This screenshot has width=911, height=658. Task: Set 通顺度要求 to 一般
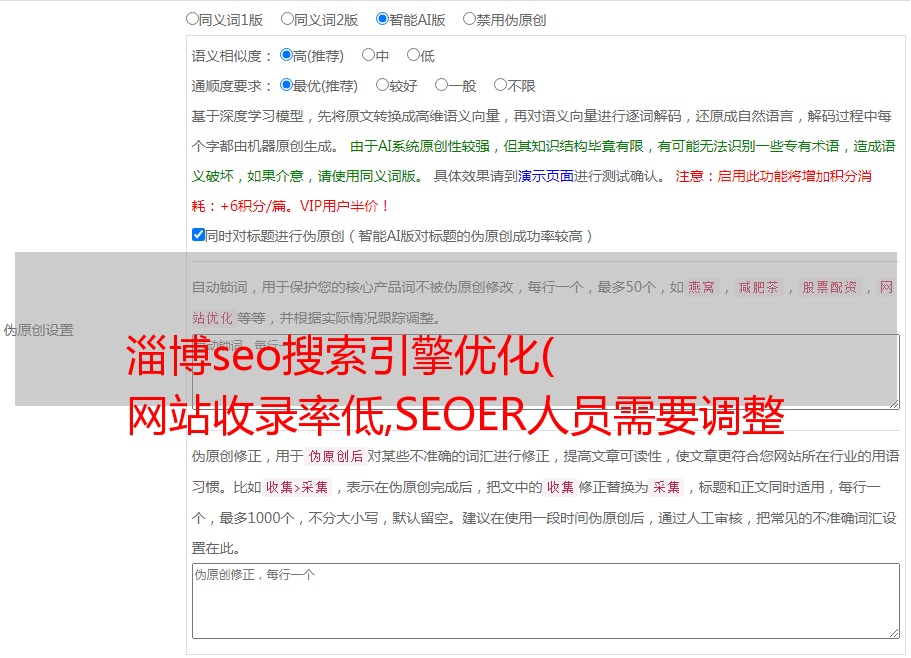pos(442,85)
